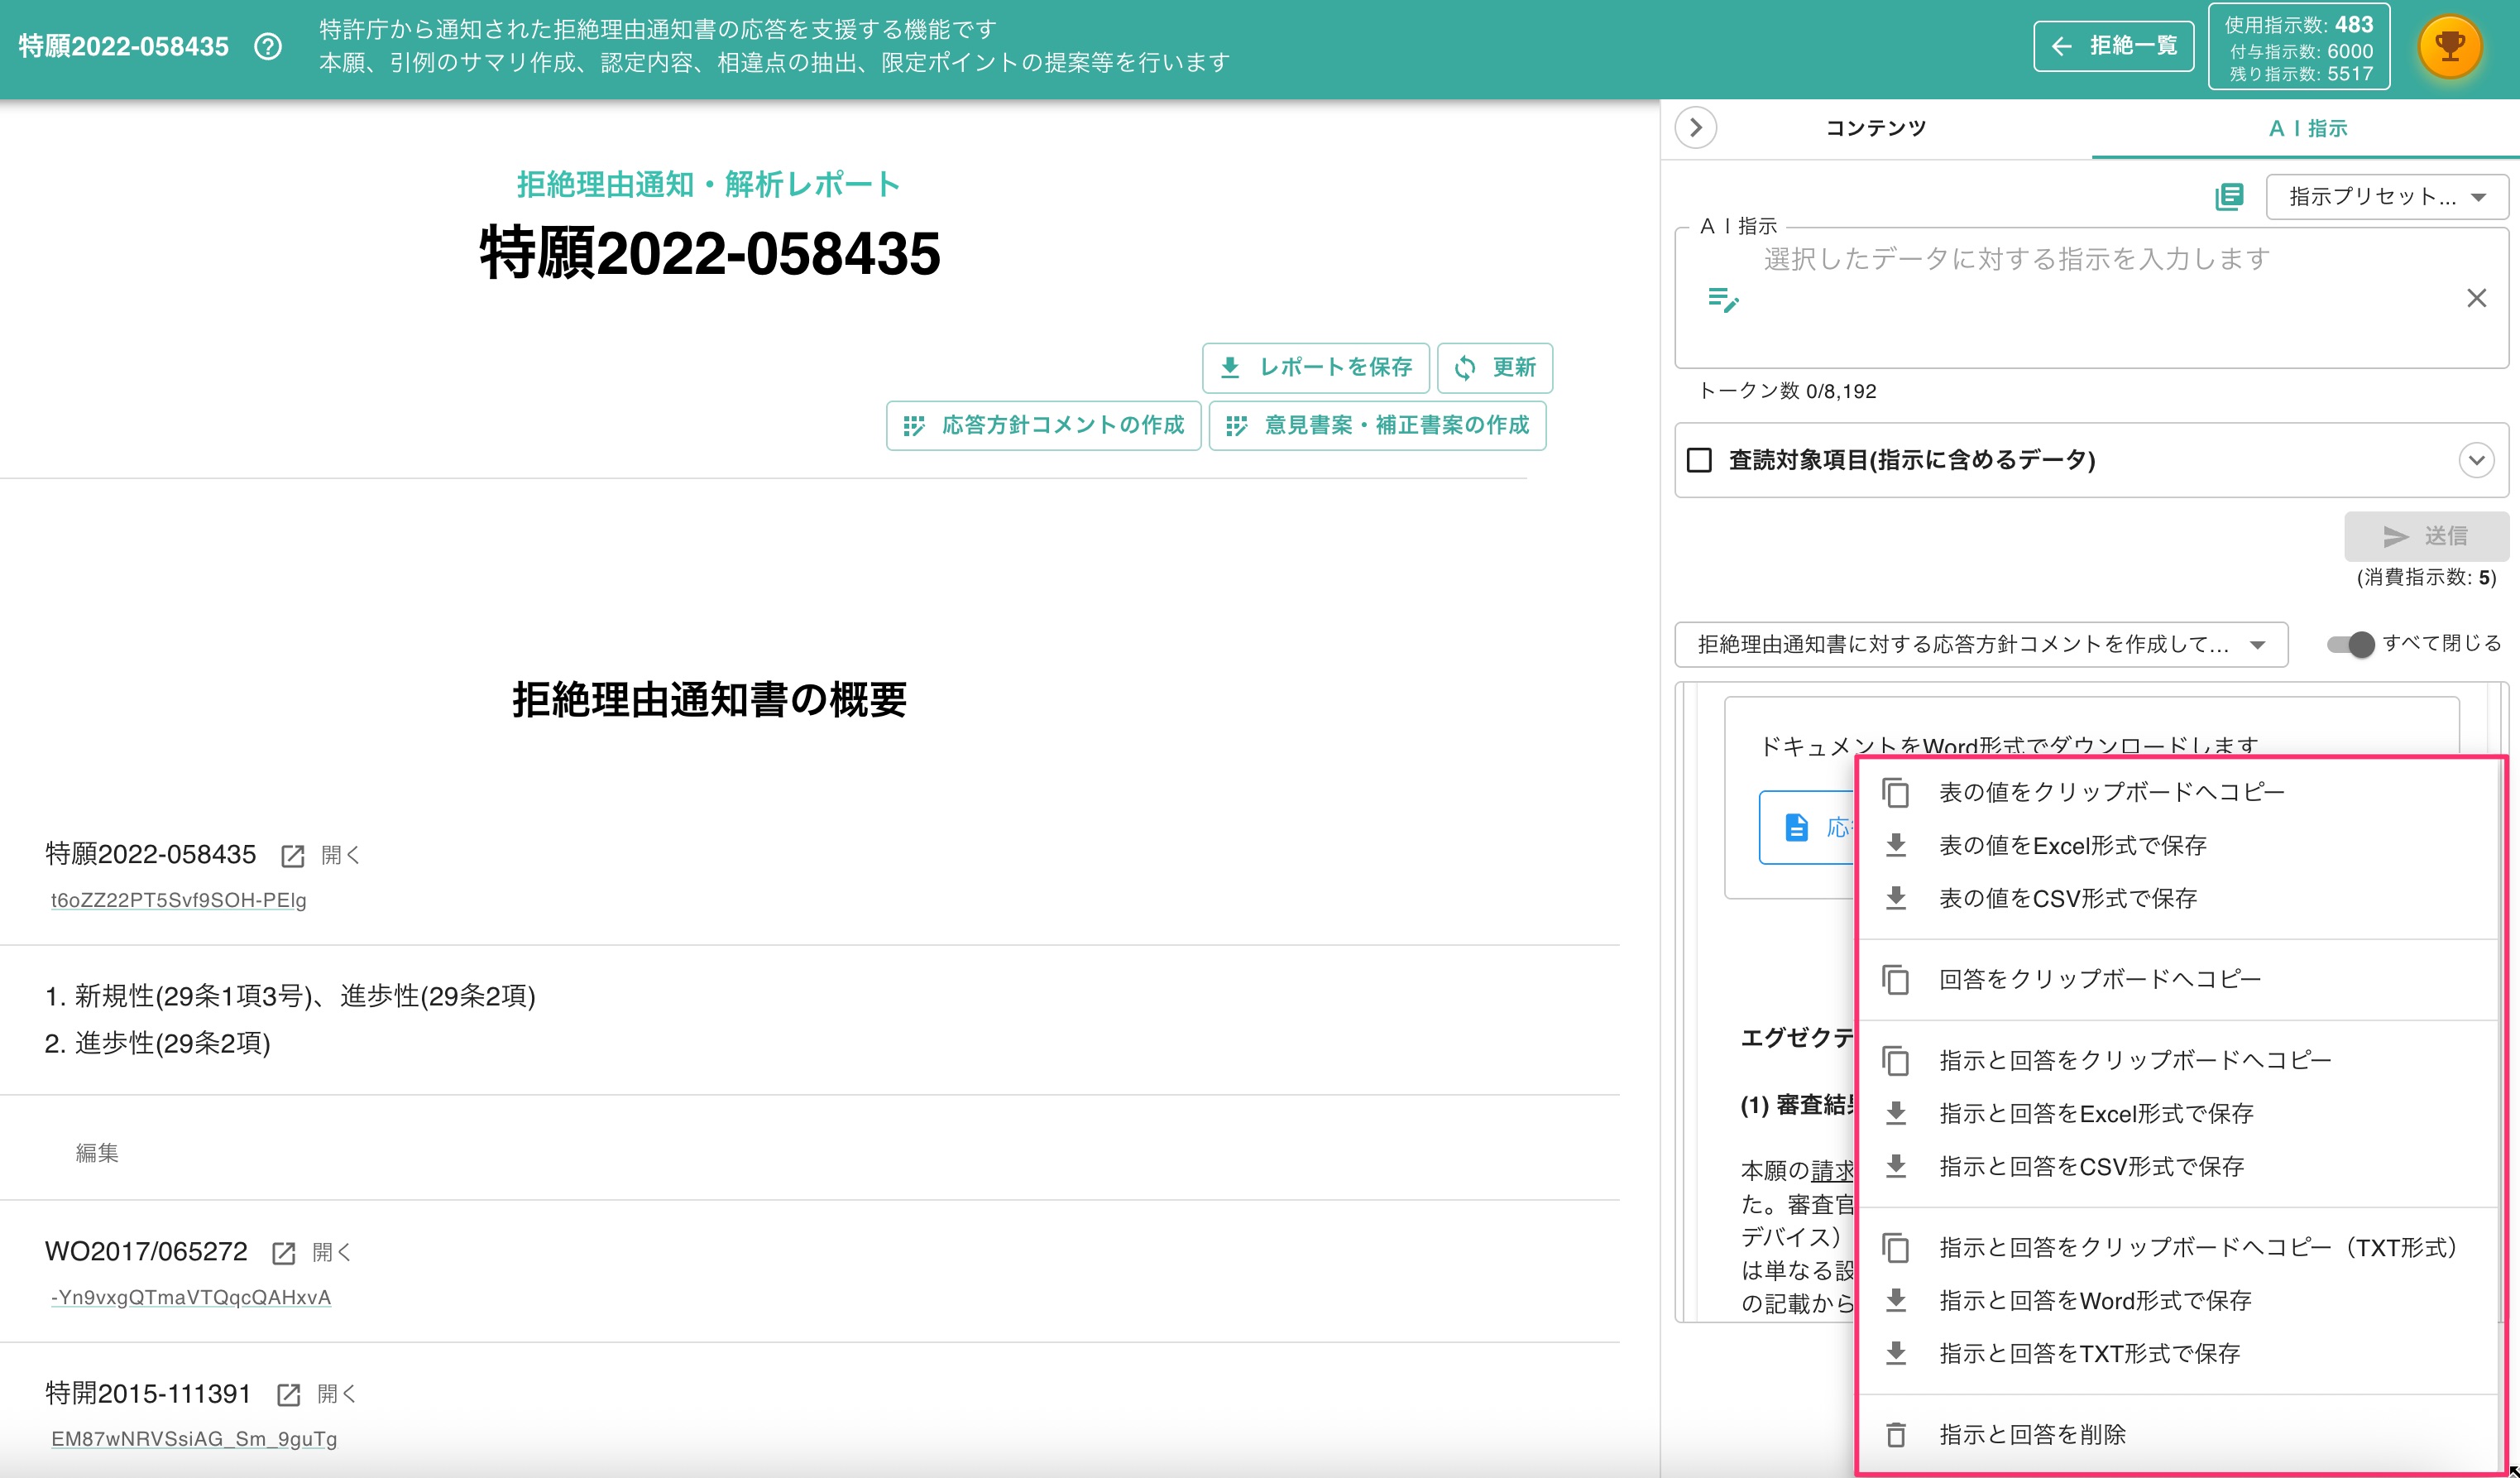Click the help question mark icon beside 特願2022-058435

(x=268, y=47)
